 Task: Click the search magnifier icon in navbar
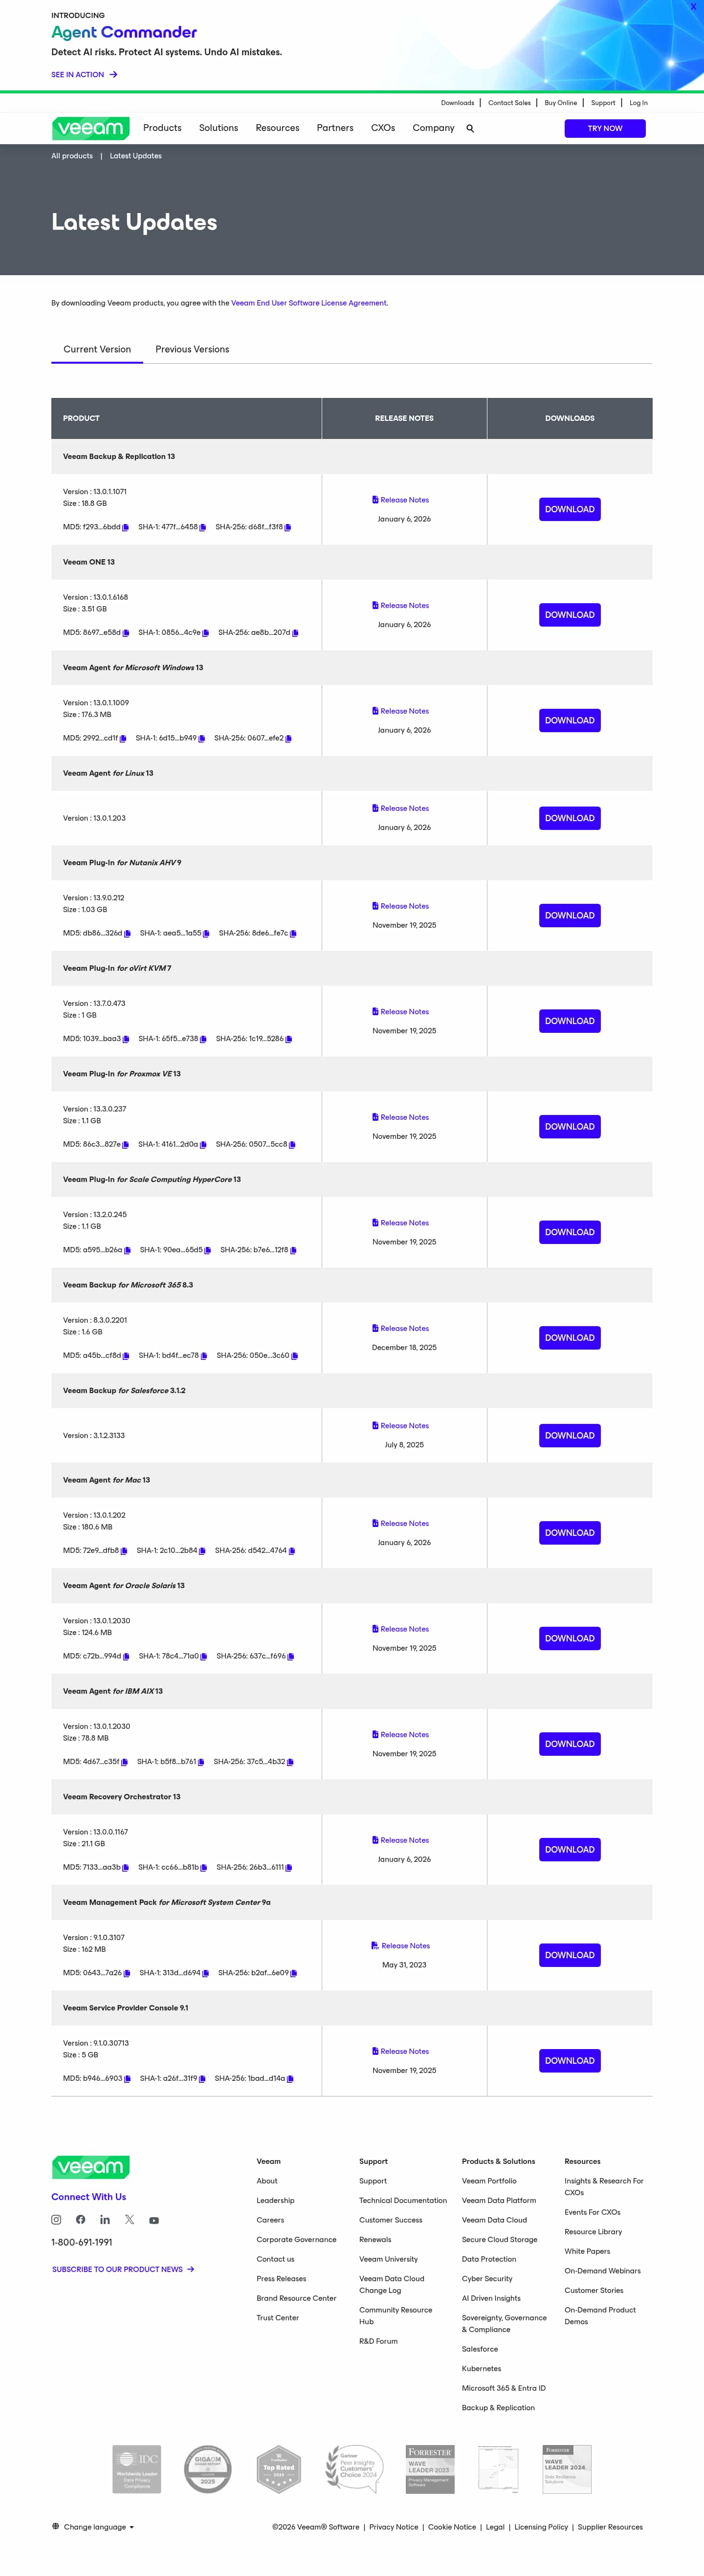470,129
